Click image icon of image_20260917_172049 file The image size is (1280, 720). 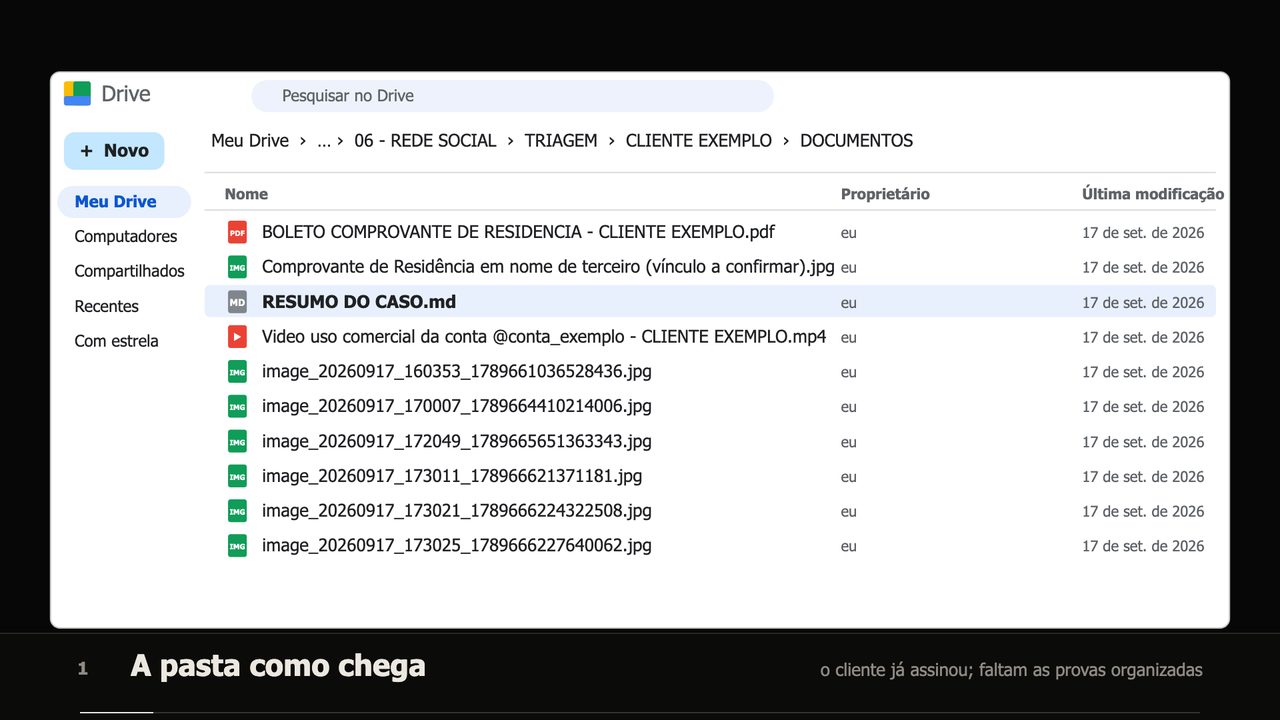coord(237,441)
